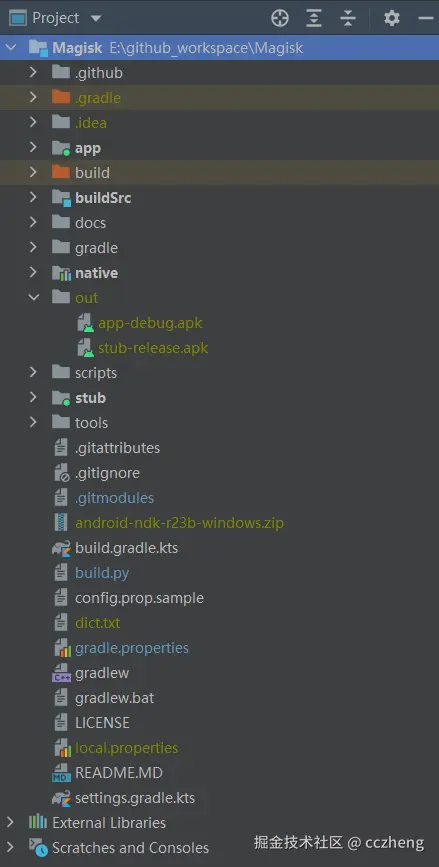Click the External Libraries icon
Viewport: 439px width, 867px height.
38,822
